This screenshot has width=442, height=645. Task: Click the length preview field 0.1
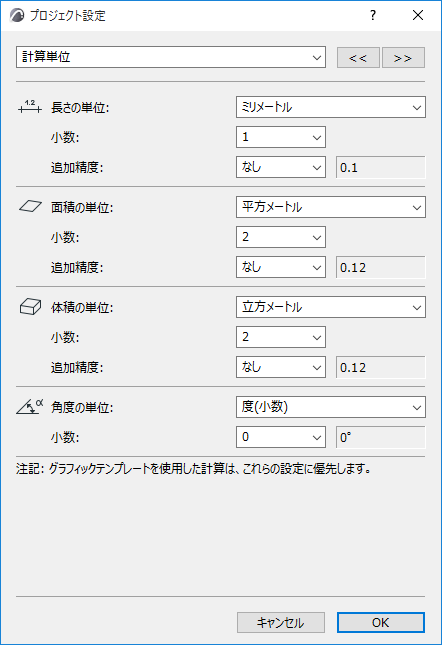pos(381,167)
